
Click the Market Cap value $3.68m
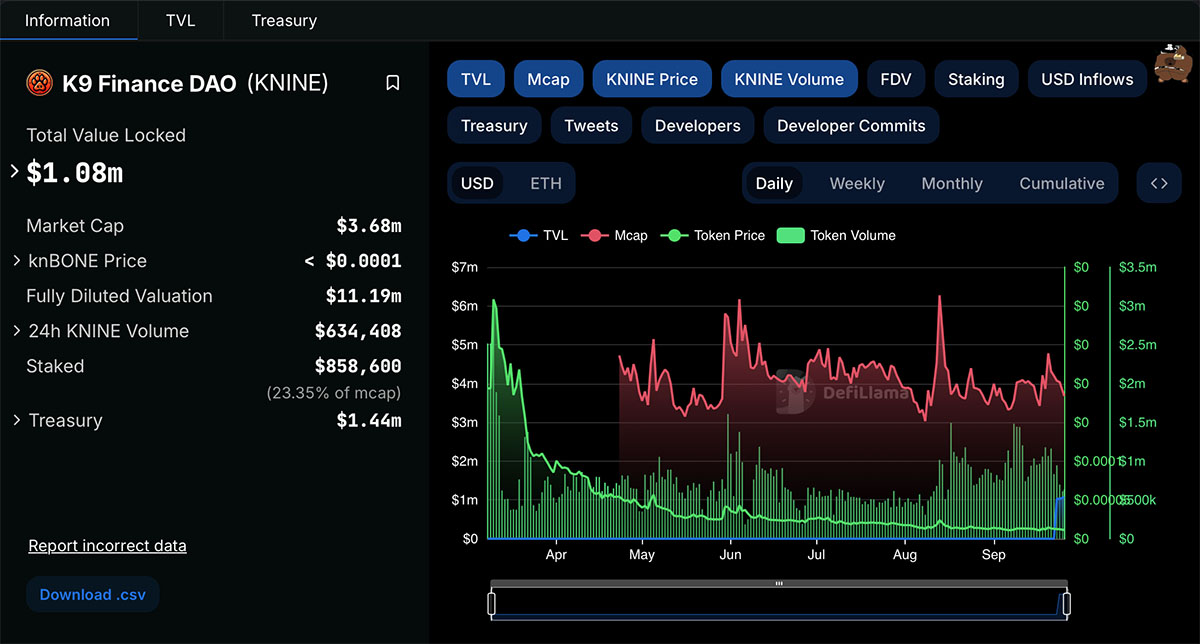click(x=369, y=226)
